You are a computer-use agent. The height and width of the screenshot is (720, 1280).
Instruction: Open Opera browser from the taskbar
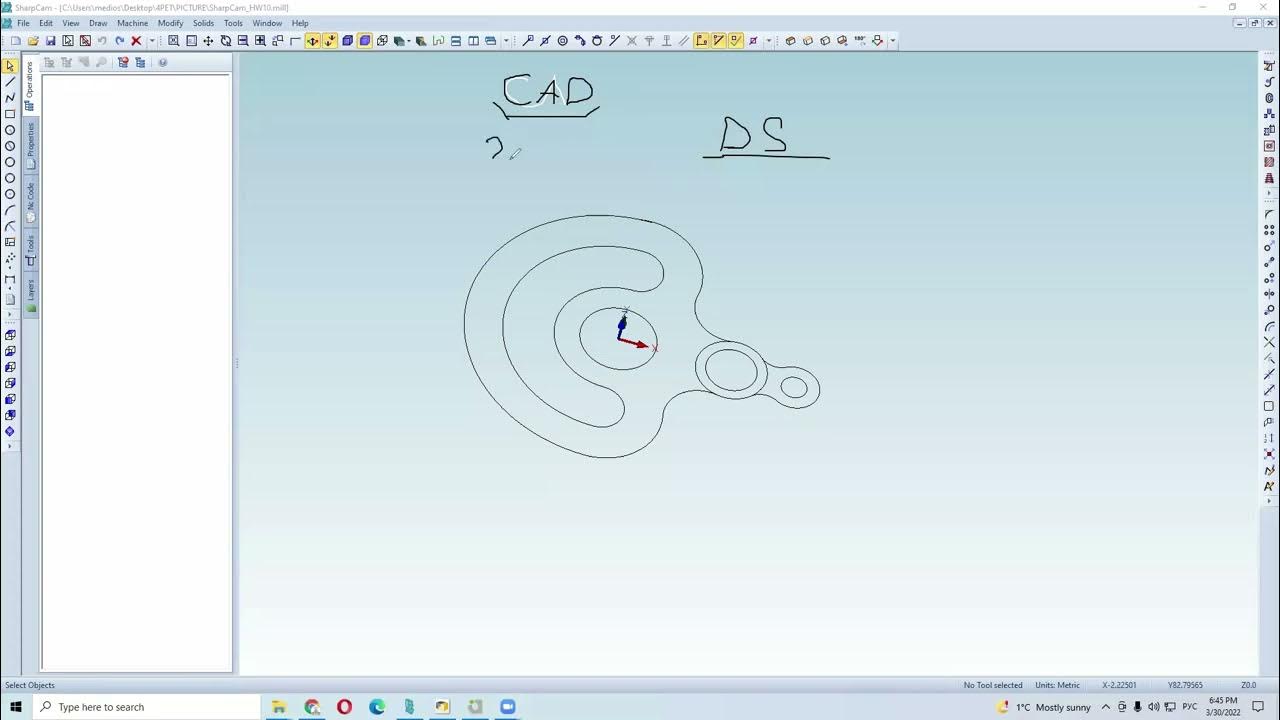click(x=344, y=707)
